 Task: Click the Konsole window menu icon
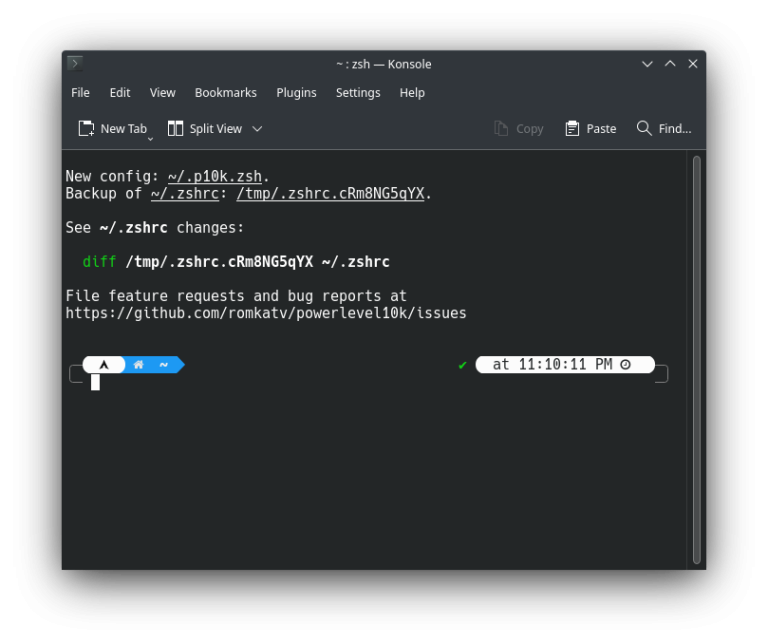click(75, 64)
